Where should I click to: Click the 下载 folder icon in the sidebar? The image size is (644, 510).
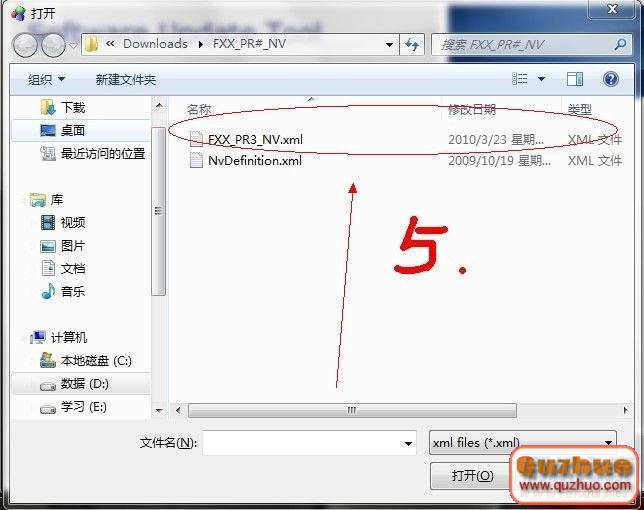48,108
